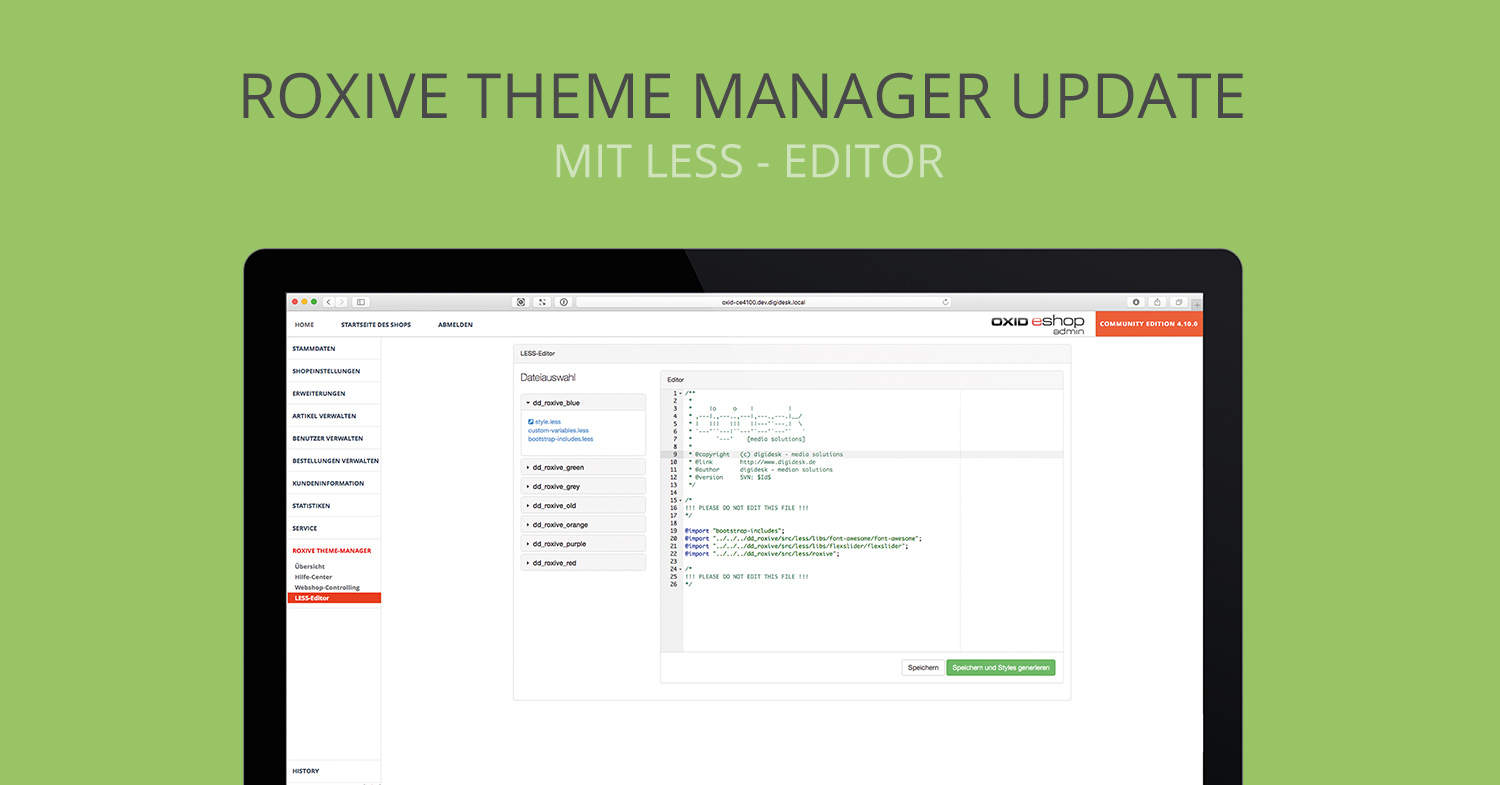This screenshot has height=785, width=1500.
Task: Expand the dd_roxive_old folder
Action: coord(583,505)
